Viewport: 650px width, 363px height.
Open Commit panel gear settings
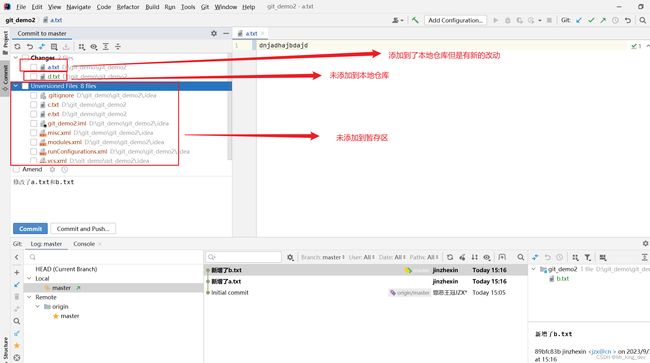pos(214,33)
